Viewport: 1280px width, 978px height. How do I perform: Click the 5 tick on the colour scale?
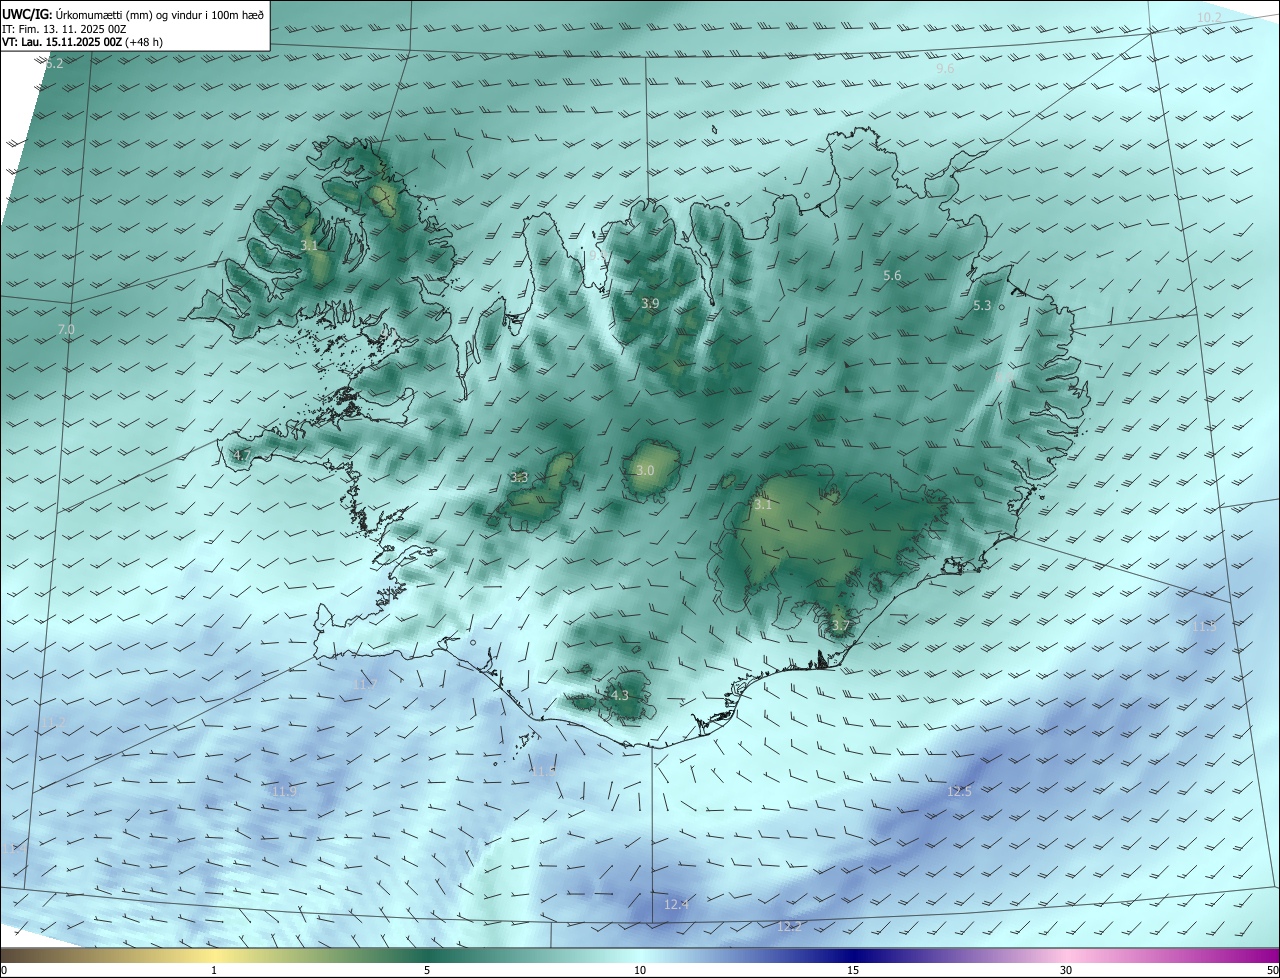click(x=427, y=970)
